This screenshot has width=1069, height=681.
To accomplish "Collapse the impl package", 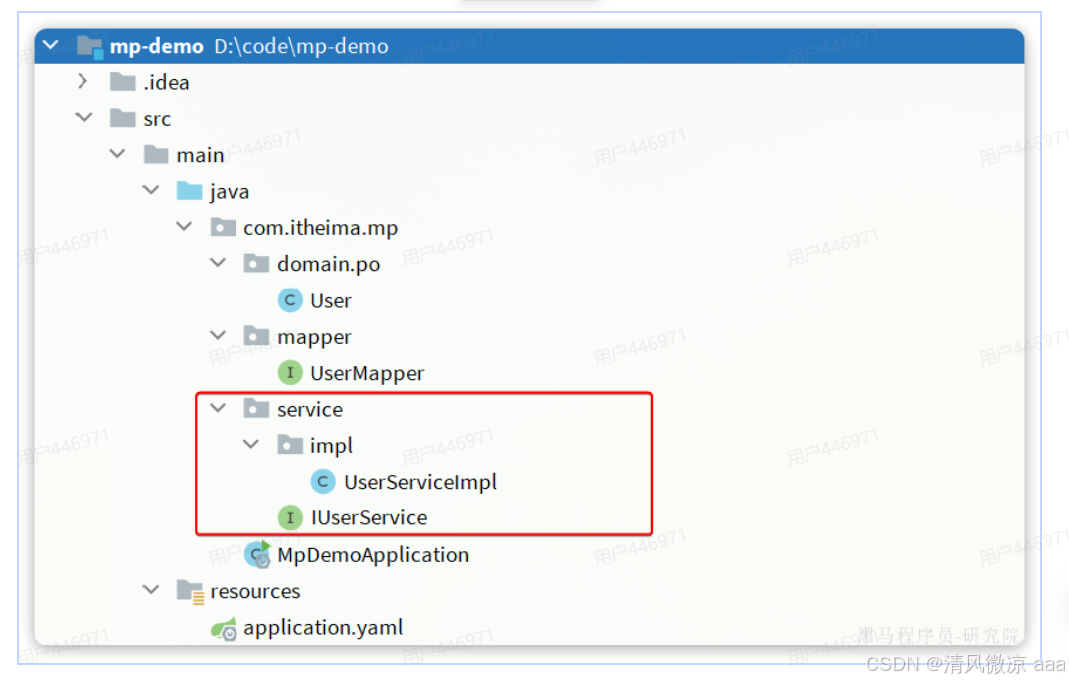I will tap(251, 444).
